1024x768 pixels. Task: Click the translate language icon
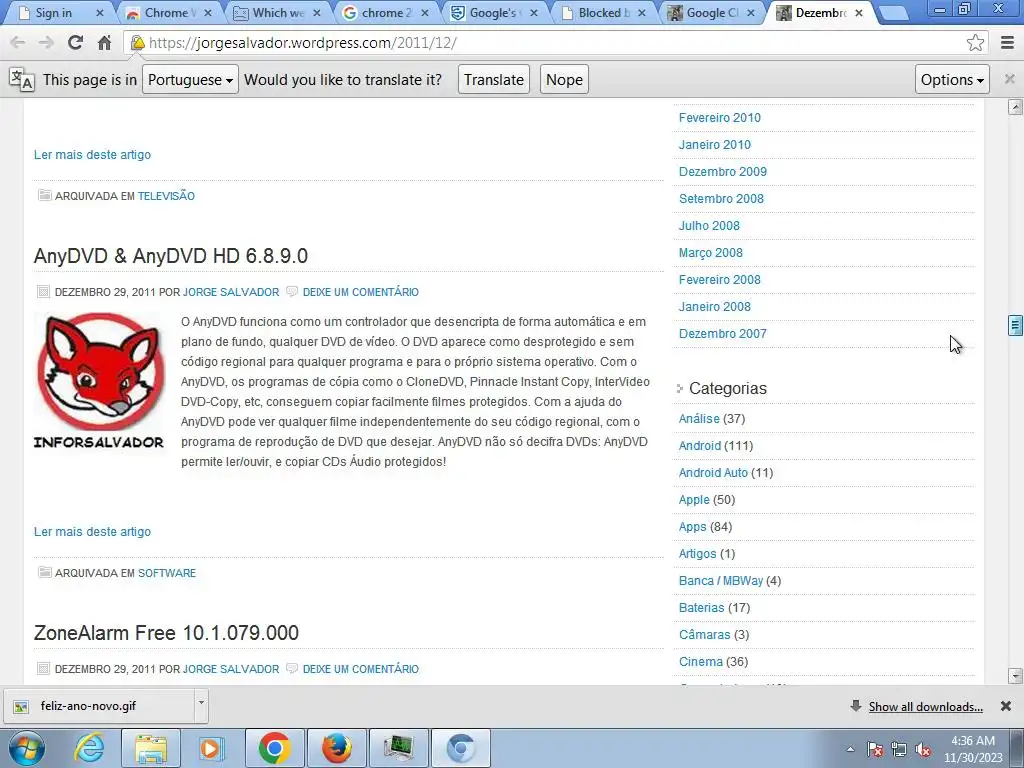(22, 79)
